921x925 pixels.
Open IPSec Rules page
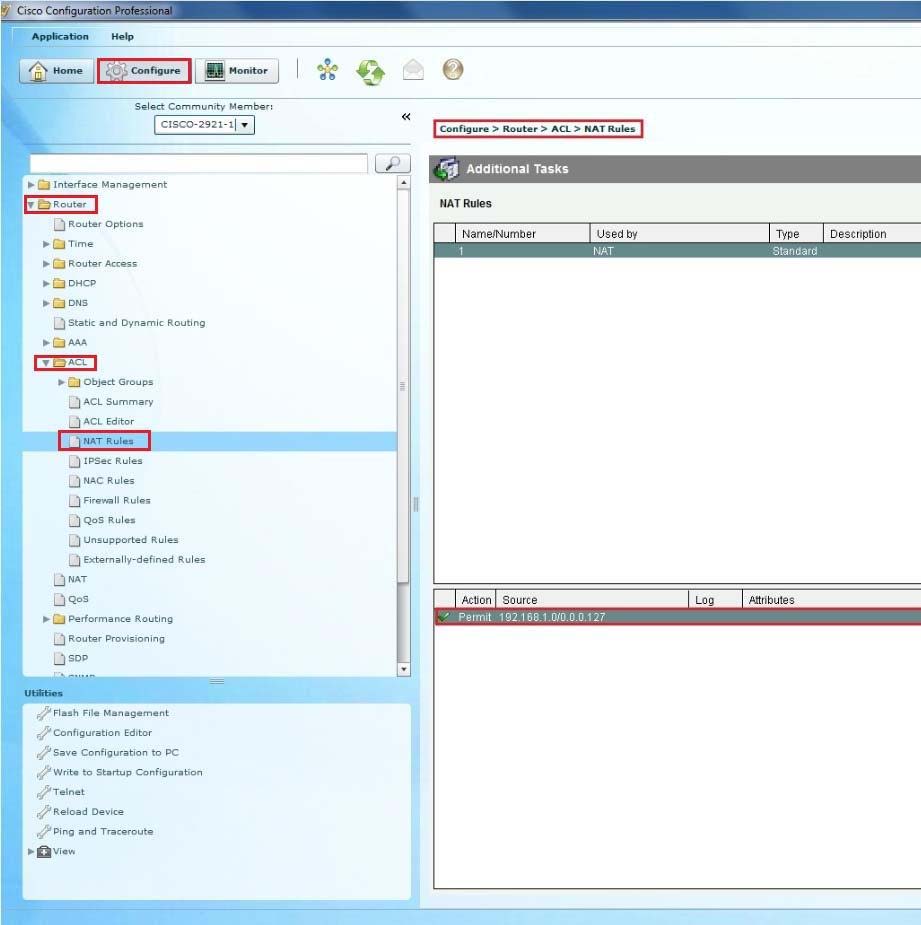pos(112,461)
